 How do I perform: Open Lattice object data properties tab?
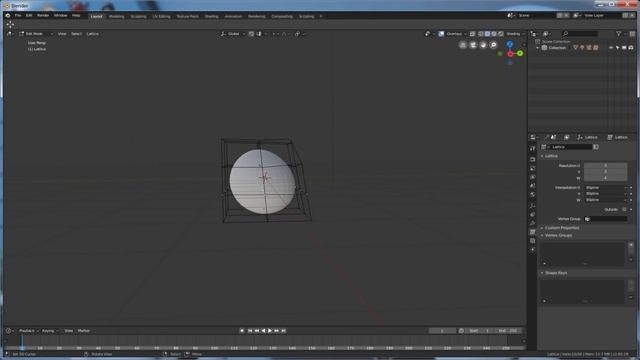533,232
